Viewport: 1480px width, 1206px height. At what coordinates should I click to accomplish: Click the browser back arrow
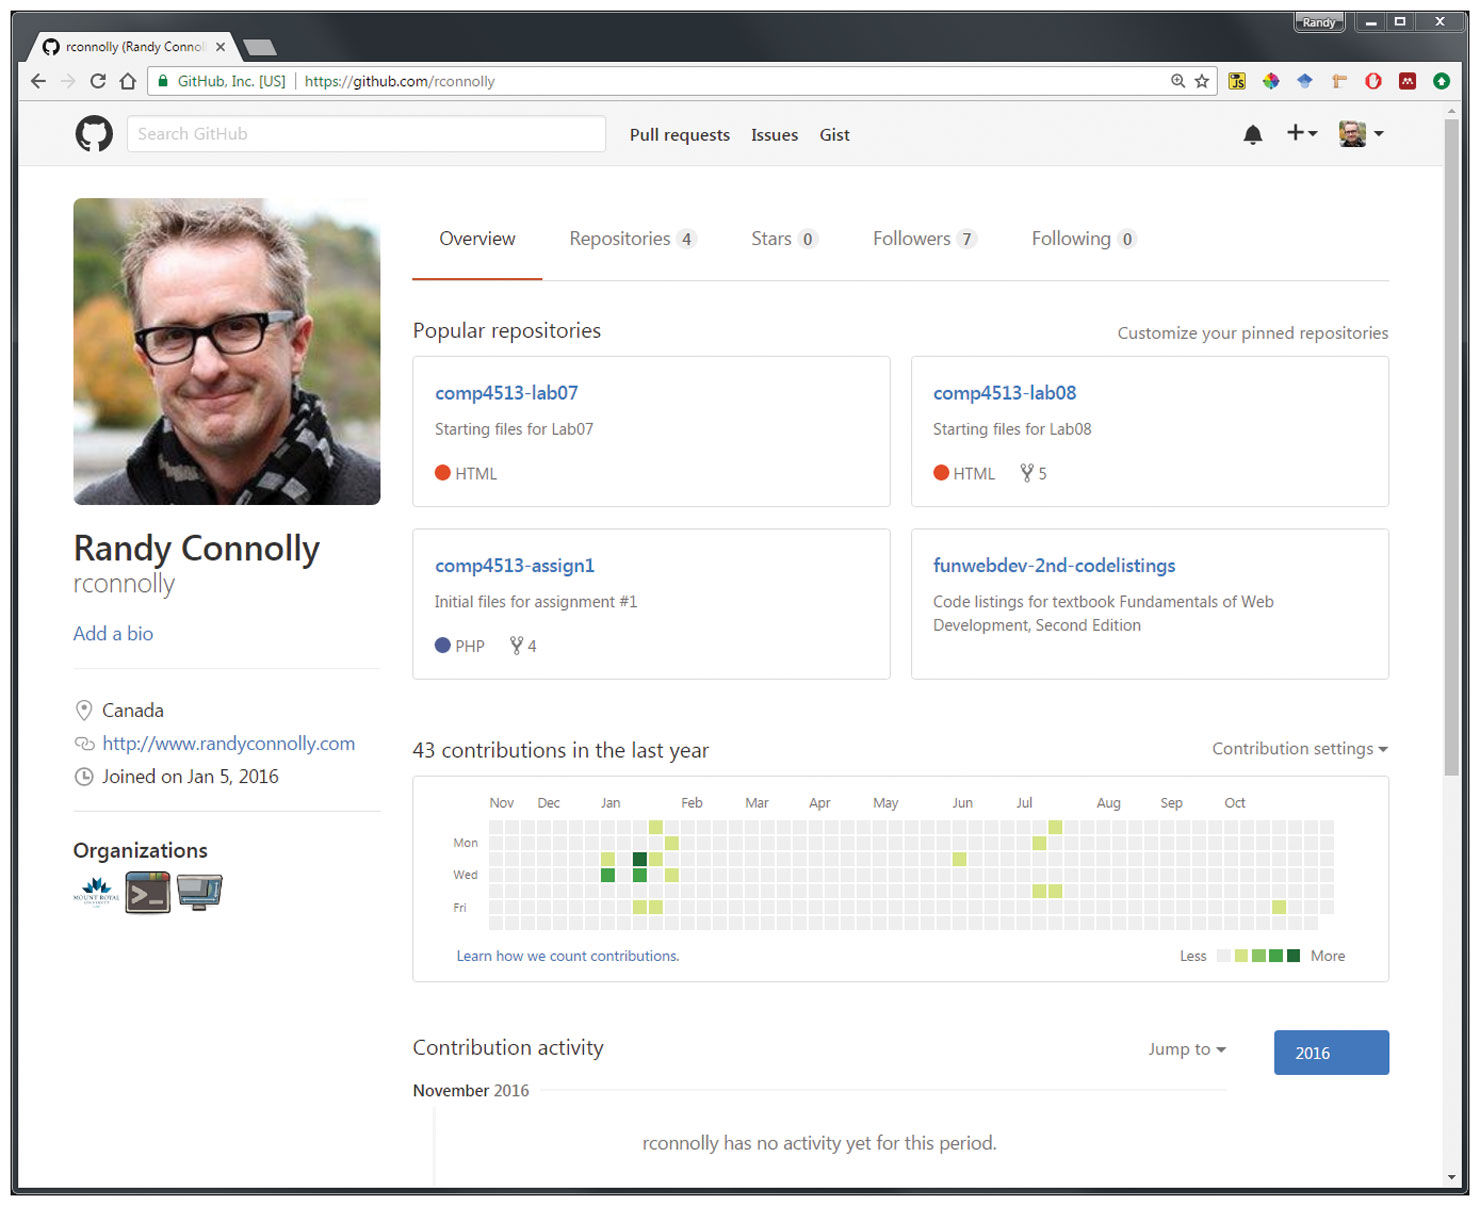coord(38,81)
